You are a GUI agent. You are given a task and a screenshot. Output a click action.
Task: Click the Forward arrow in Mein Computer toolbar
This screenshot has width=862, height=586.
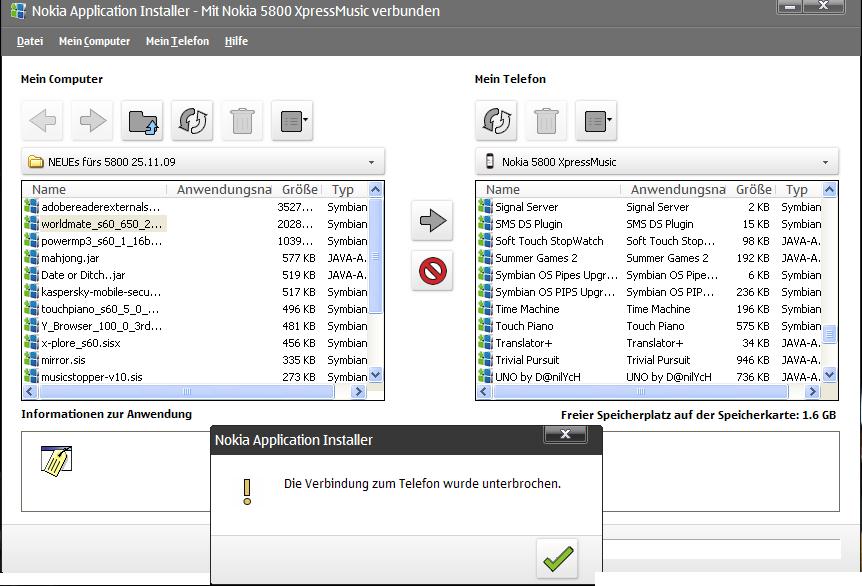[x=92, y=120]
